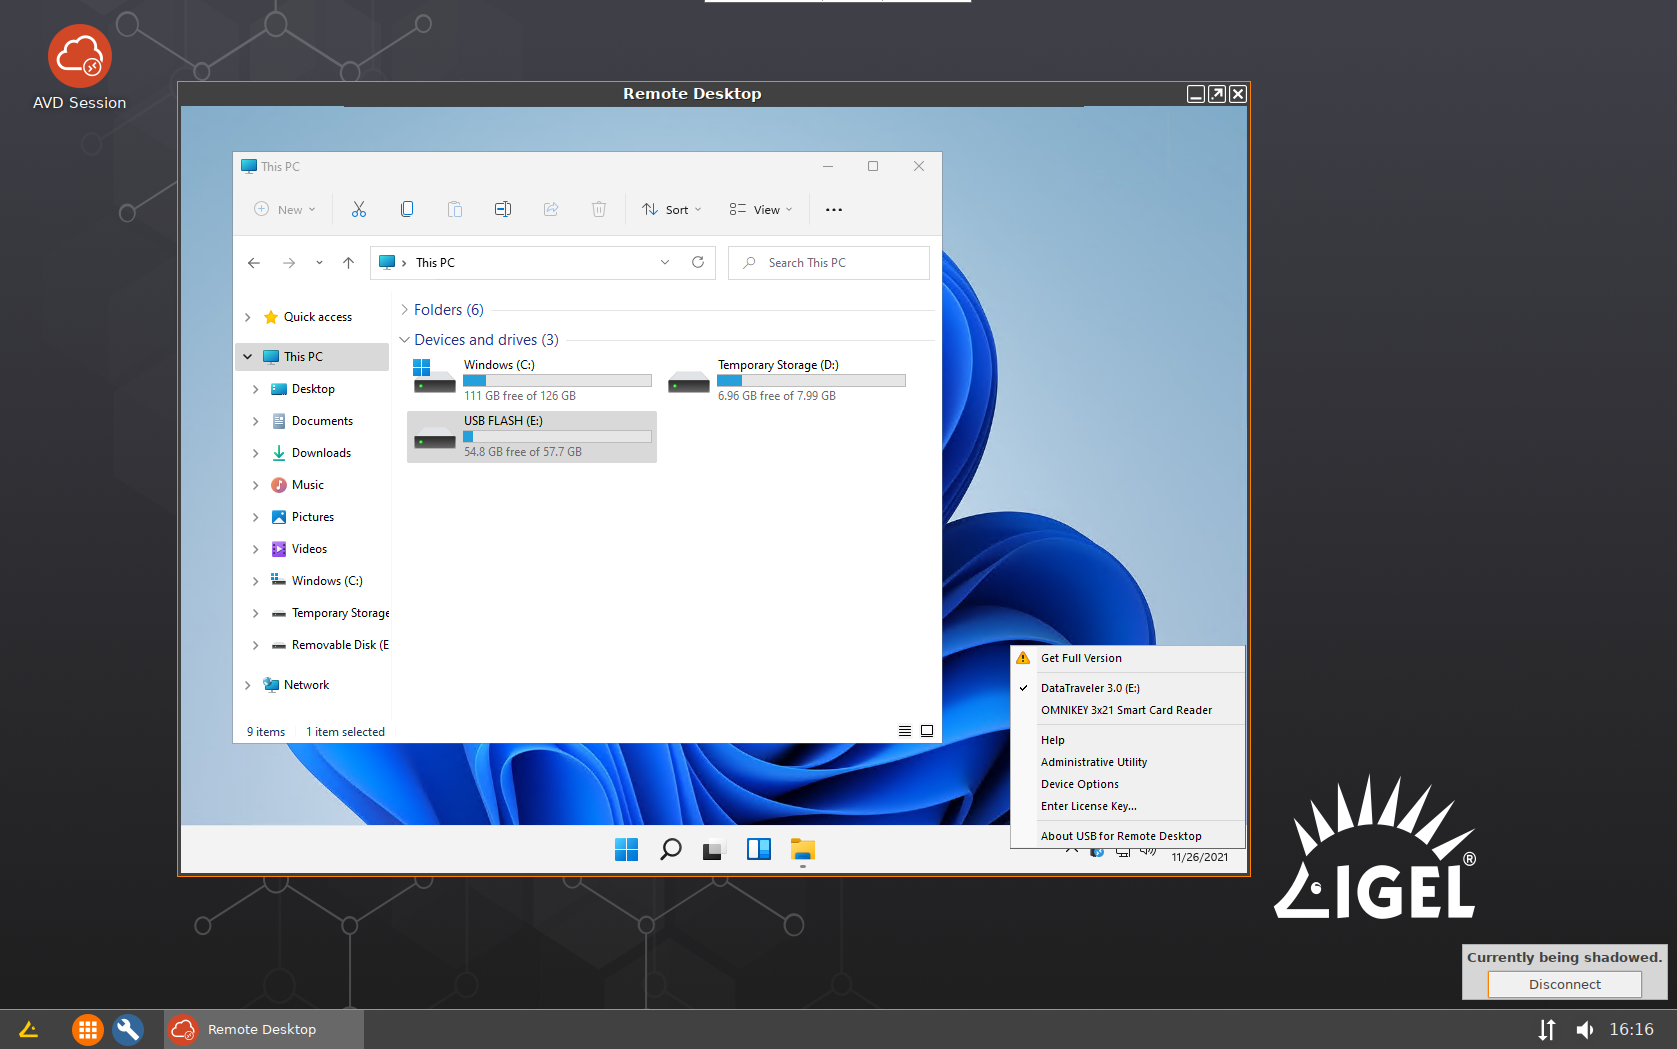Collapse This PC in navigation pane

point(248,357)
